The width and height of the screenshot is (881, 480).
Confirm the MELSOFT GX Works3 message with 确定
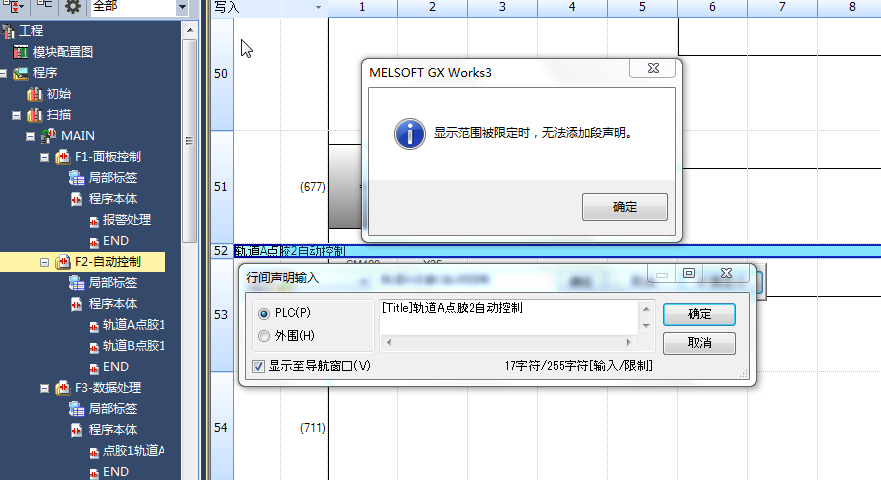coord(625,207)
